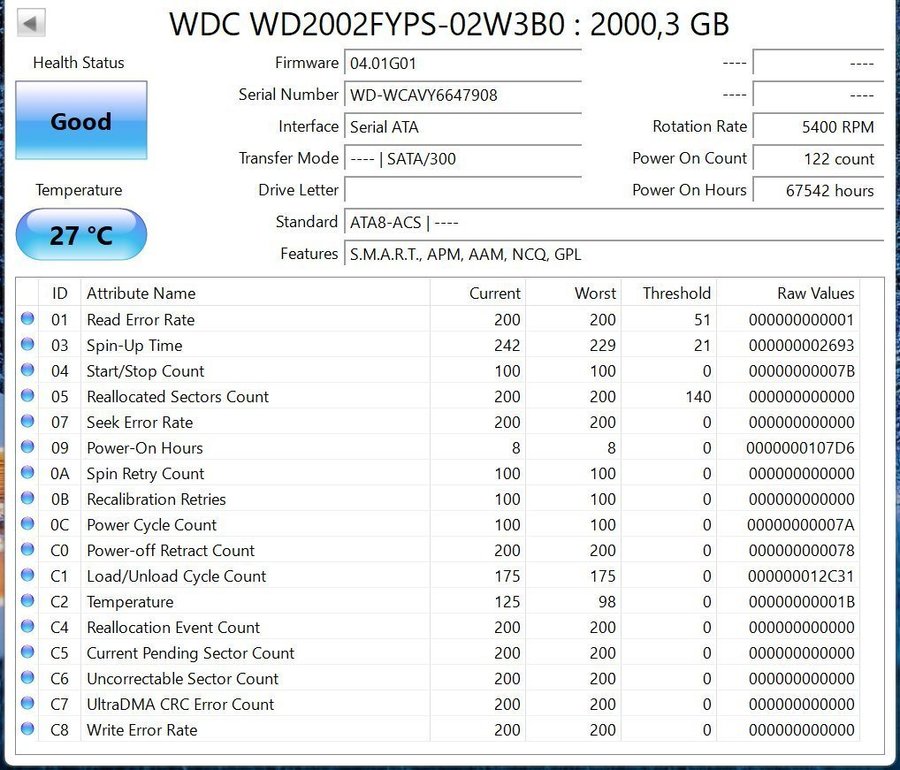Click the previous disk arrow button

pyautogui.click(x=32, y=23)
